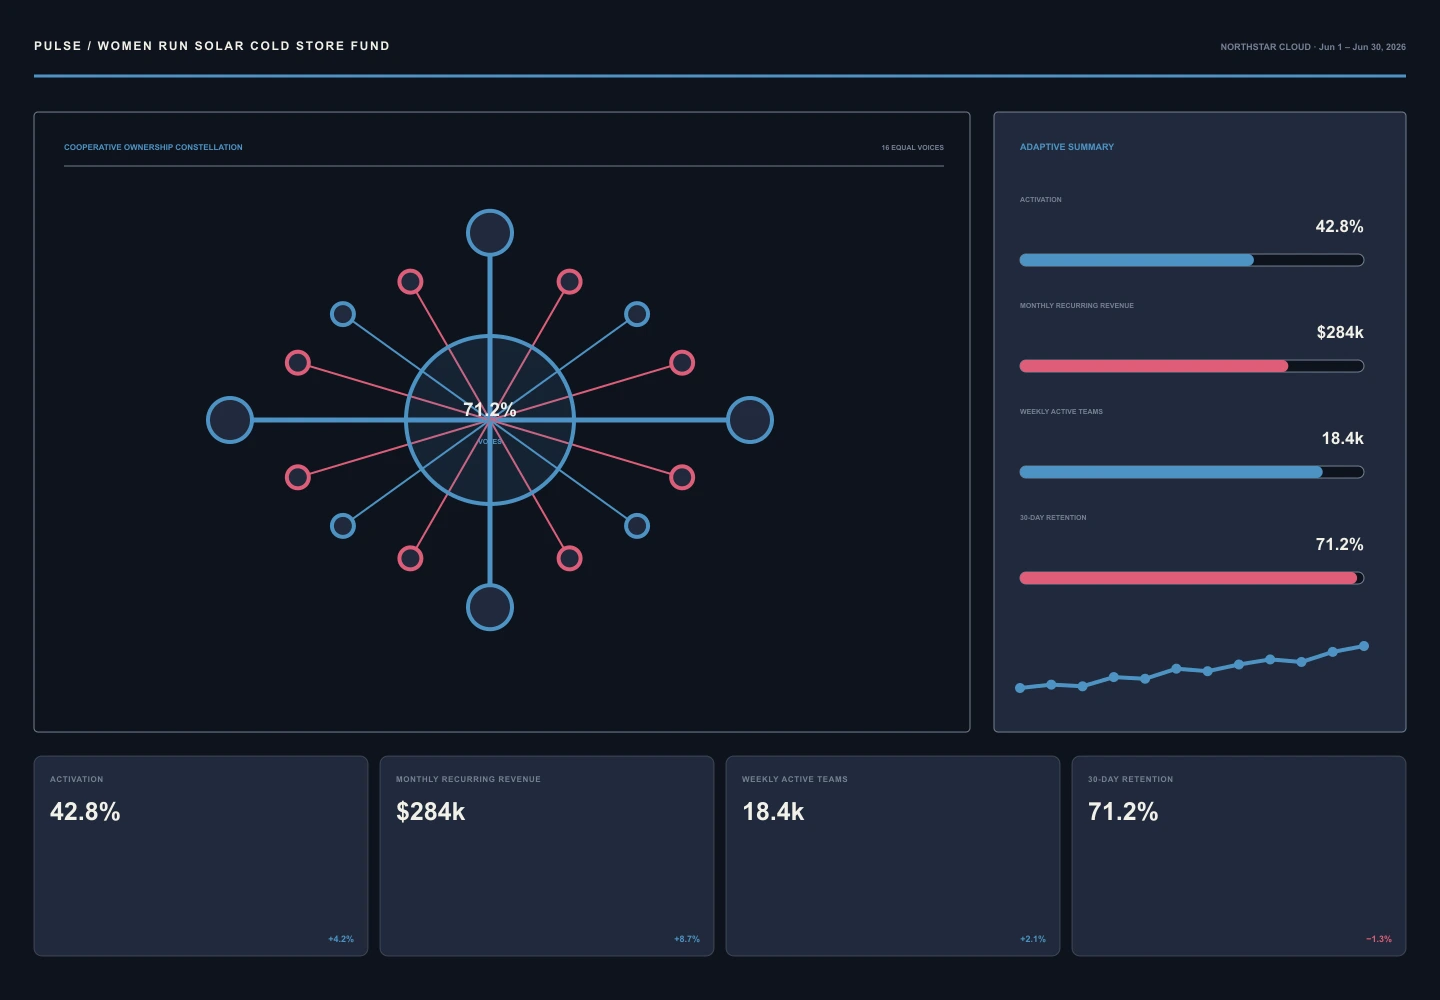Click the $284k value in Adaptive Summary

pyautogui.click(x=1340, y=333)
